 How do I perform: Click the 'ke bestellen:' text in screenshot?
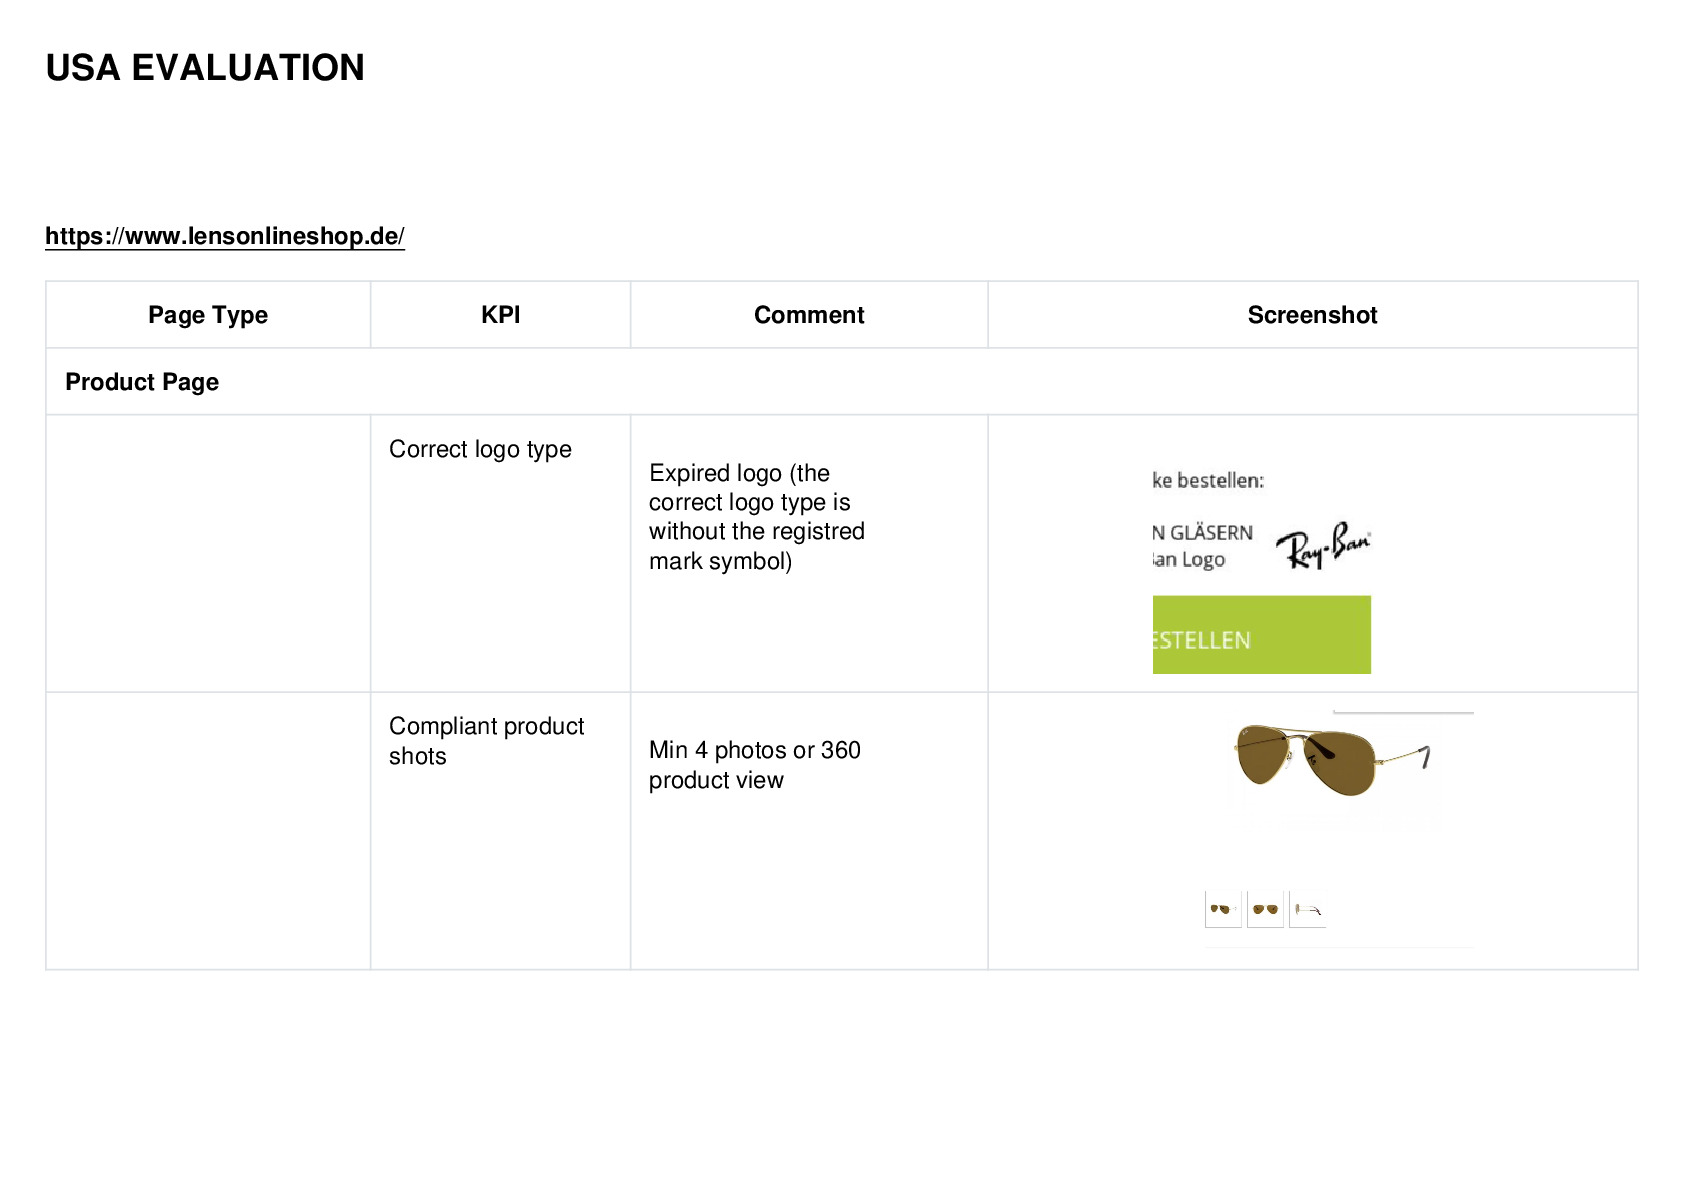(x=1209, y=481)
